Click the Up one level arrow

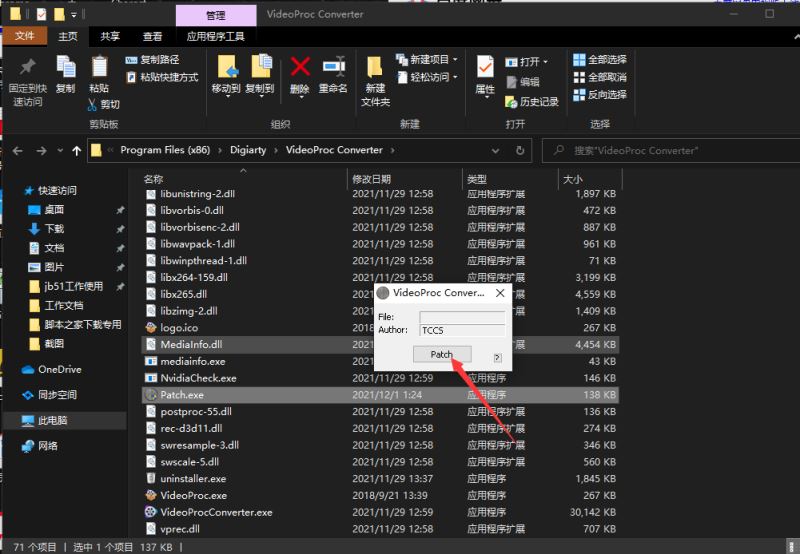[x=77, y=150]
